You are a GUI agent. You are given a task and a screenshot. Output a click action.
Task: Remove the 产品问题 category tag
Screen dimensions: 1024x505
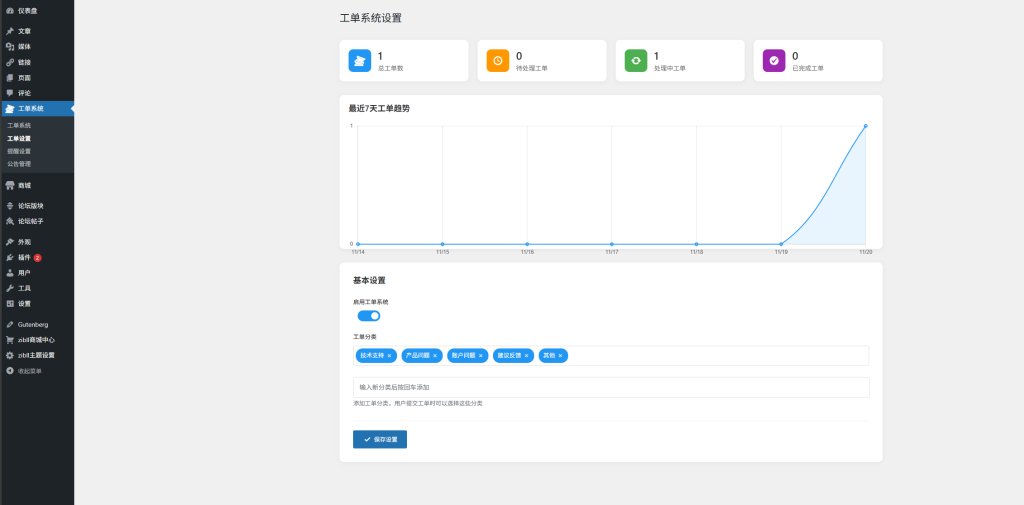[435, 356]
